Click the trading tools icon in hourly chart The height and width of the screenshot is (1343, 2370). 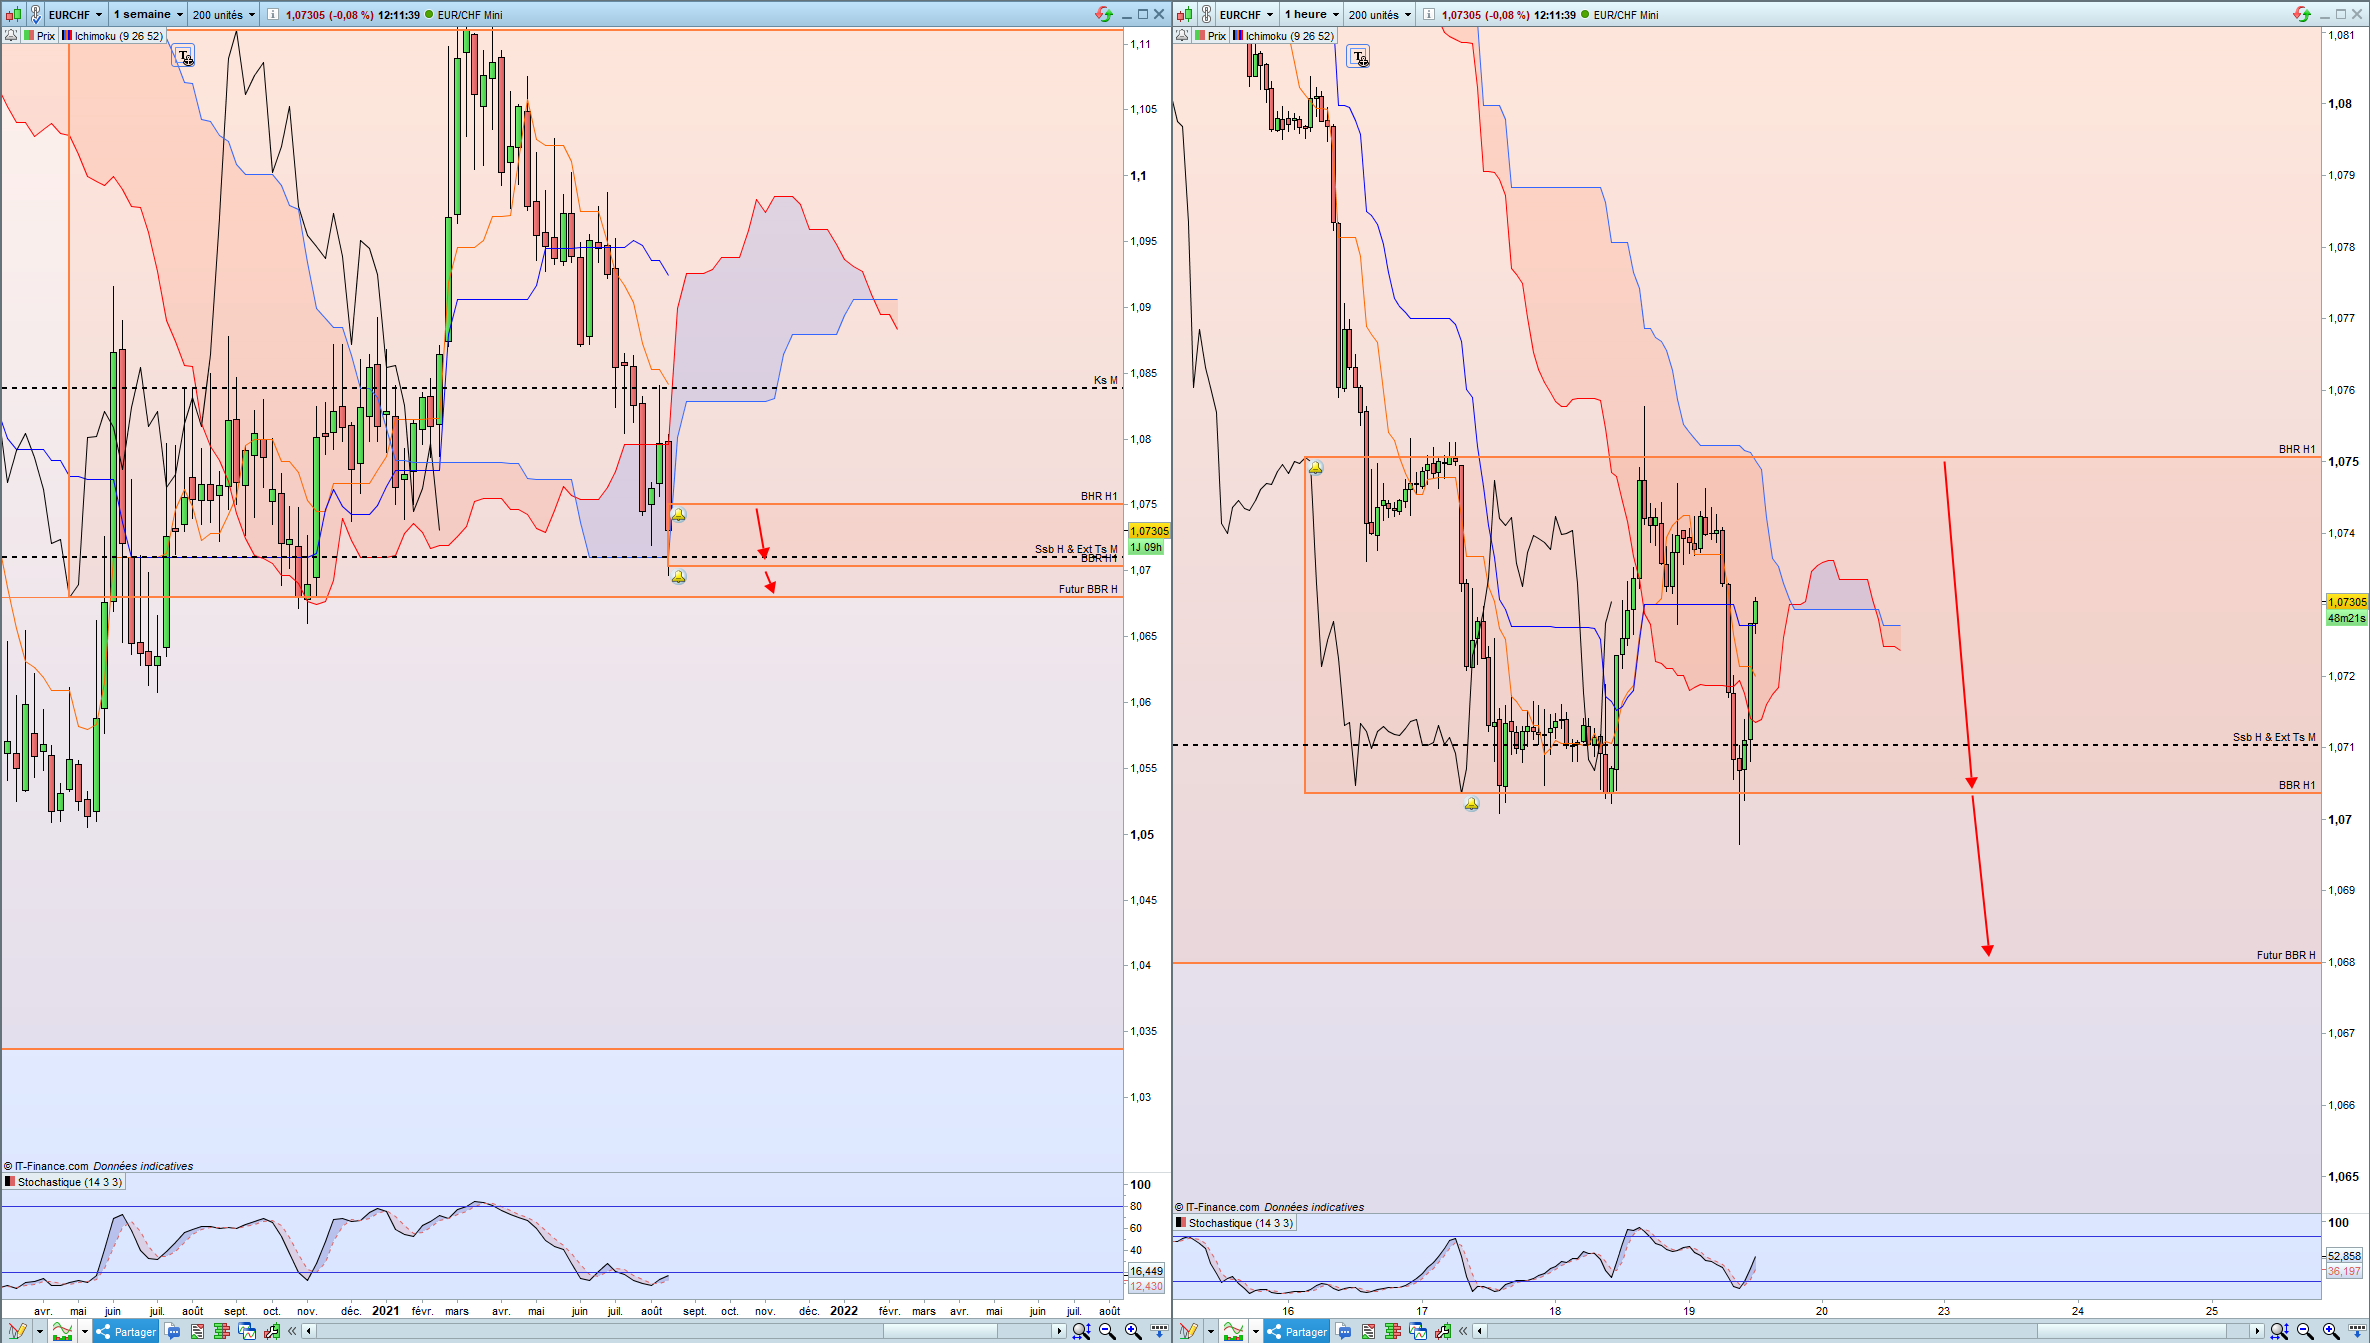click(1442, 1331)
